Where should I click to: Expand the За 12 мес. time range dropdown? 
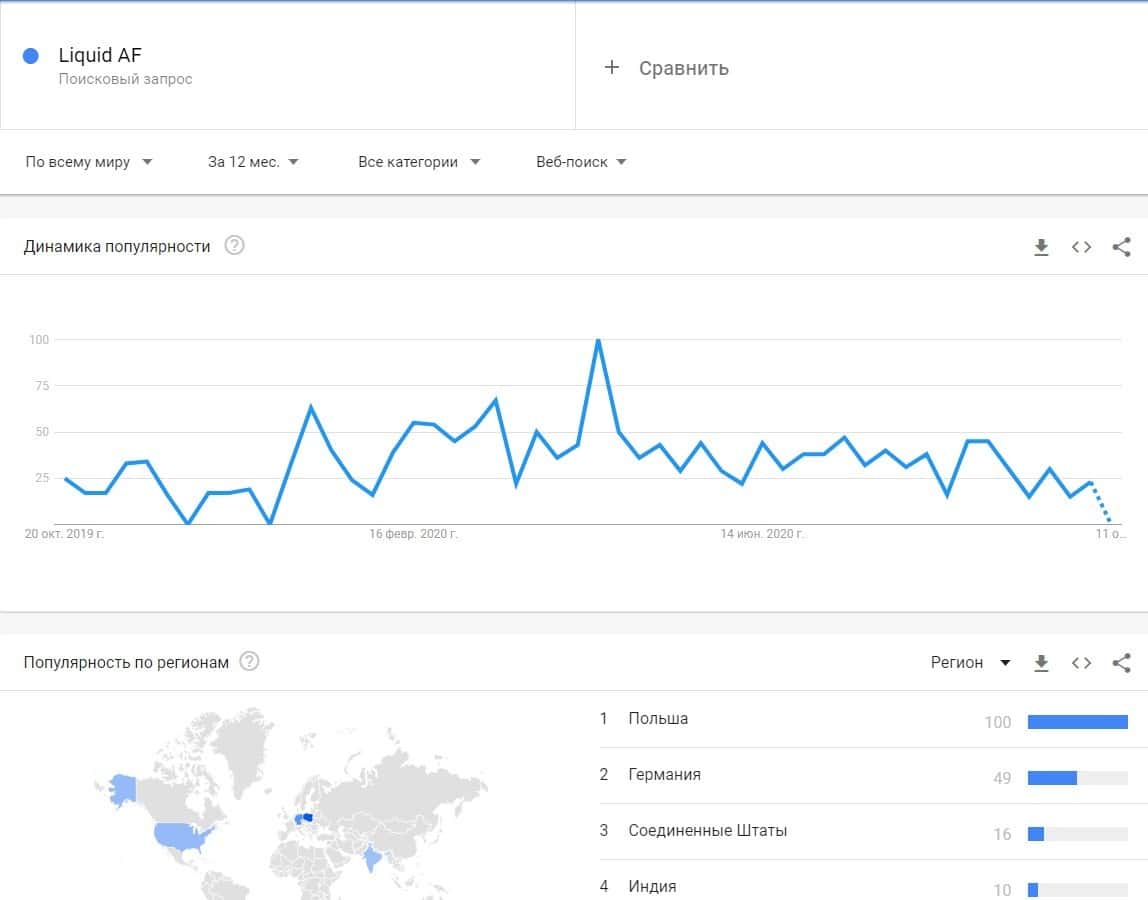click(253, 162)
